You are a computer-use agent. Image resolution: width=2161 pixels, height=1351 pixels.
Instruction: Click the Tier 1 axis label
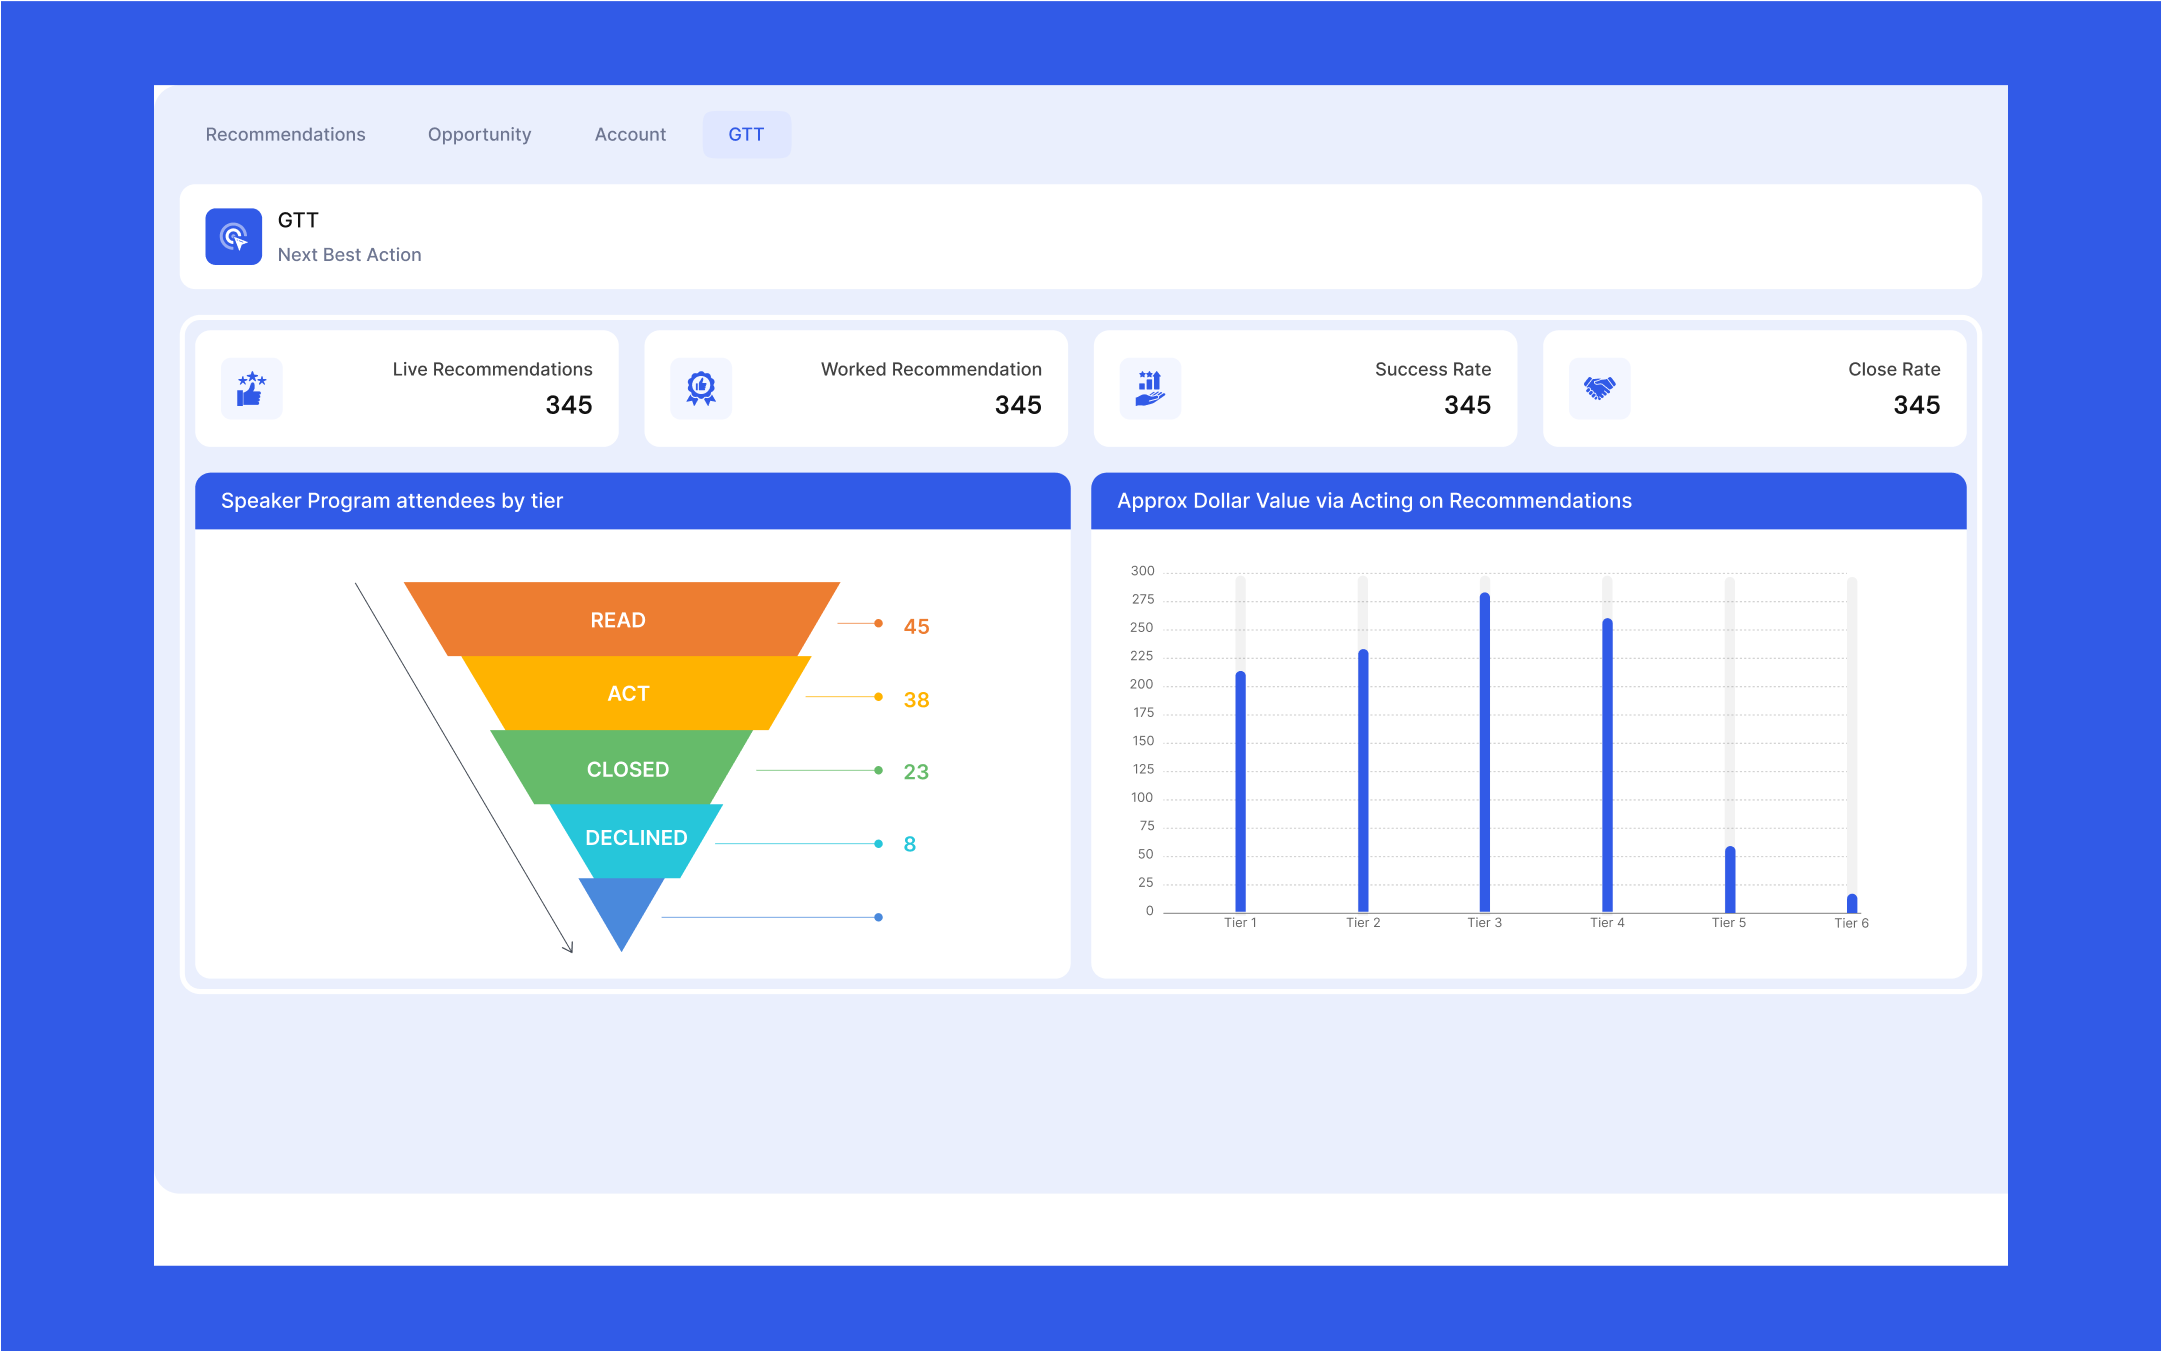click(1240, 923)
